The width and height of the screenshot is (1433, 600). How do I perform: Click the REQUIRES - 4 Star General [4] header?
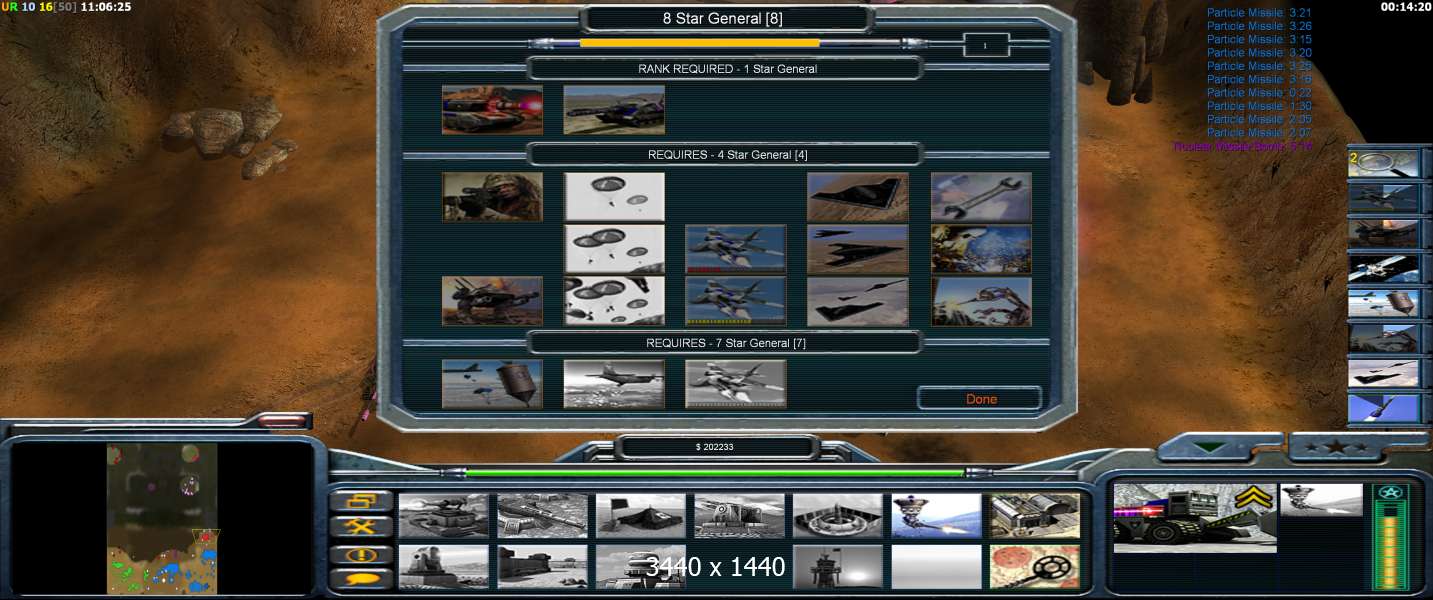click(x=727, y=154)
